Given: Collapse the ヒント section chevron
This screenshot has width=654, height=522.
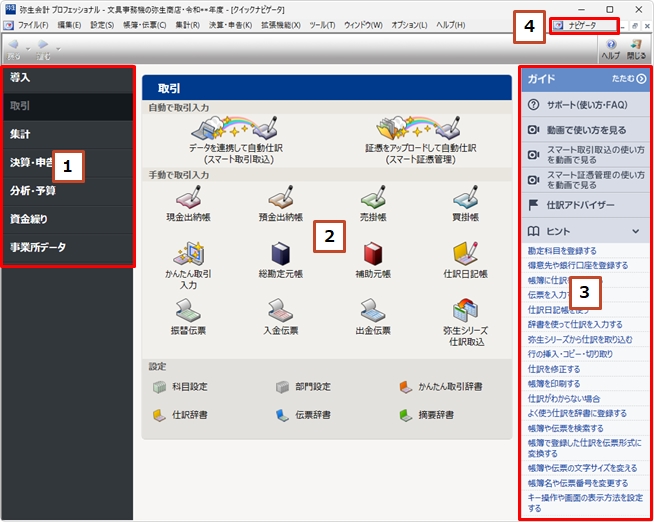Looking at the screenshot, I should click(x=635, y=231).
